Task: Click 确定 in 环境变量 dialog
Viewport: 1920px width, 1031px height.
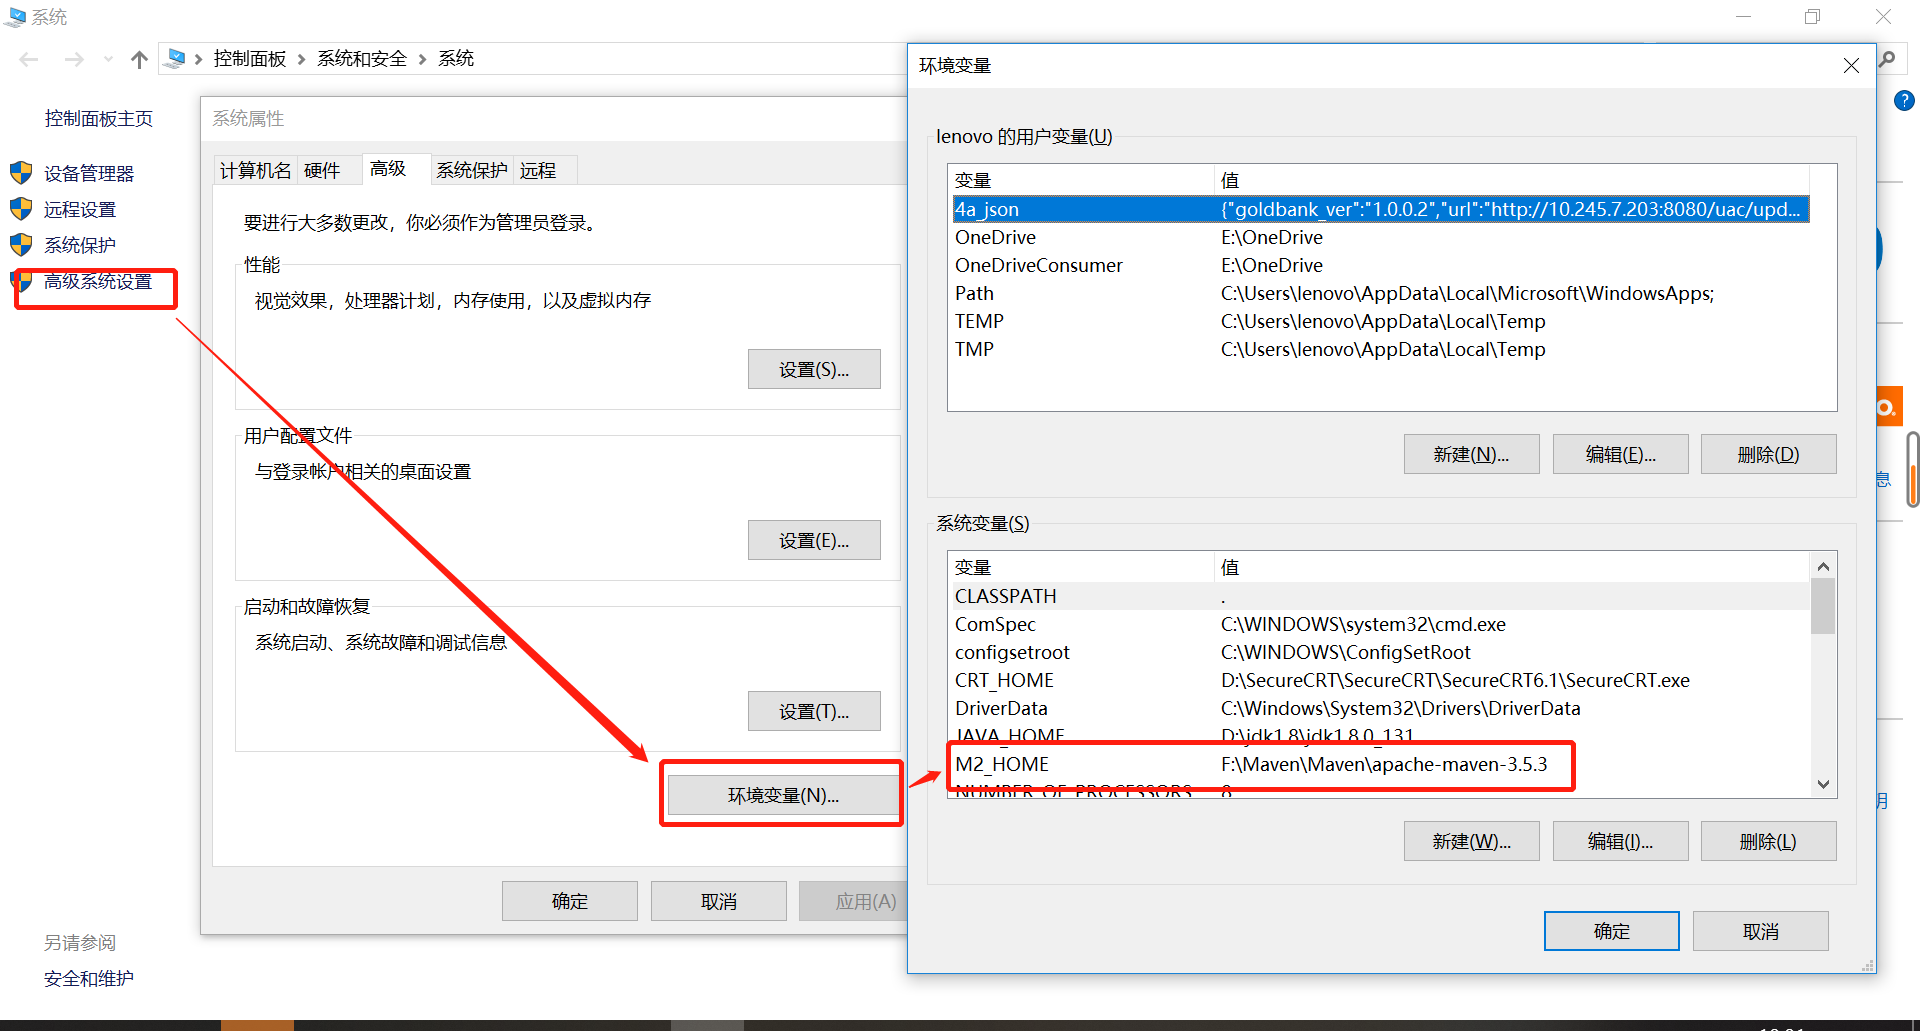Action: tap(1611, 931)
